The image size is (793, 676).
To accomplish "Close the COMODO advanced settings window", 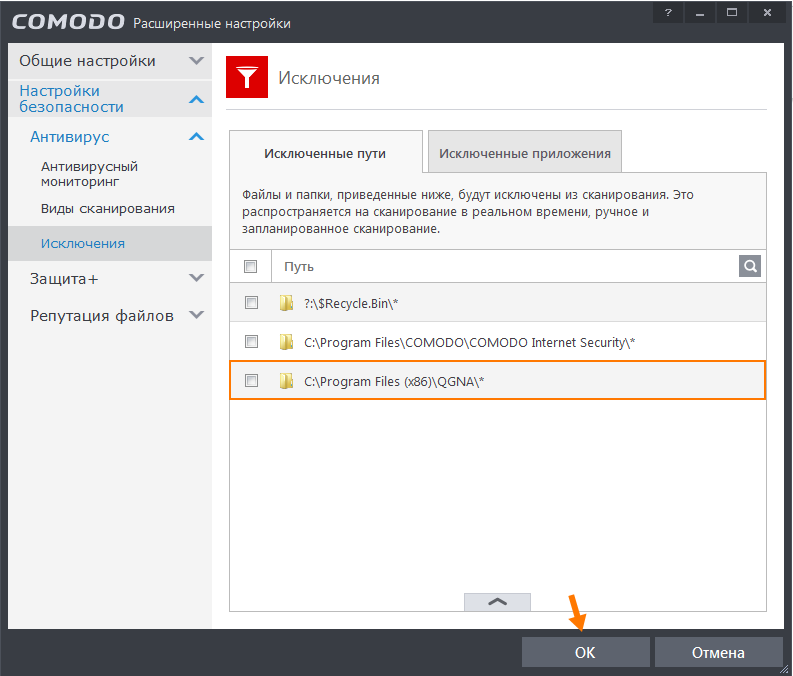I will [767, 13].
